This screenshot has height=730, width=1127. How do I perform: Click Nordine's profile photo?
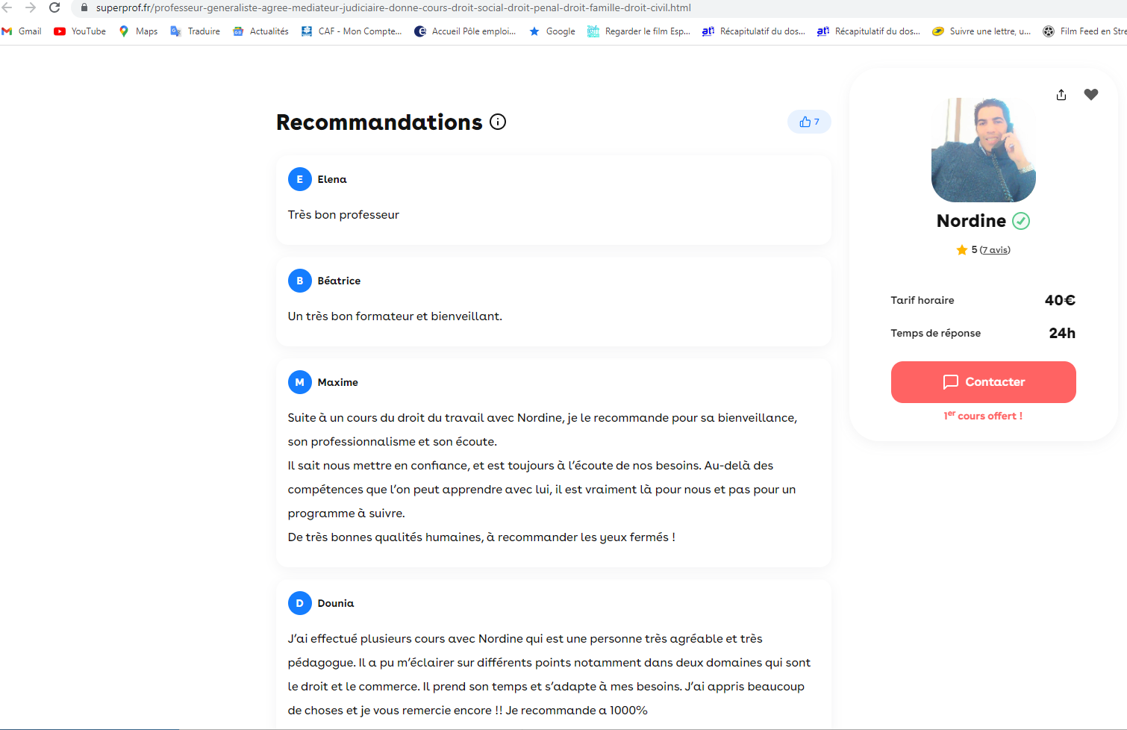pos(983,150)
